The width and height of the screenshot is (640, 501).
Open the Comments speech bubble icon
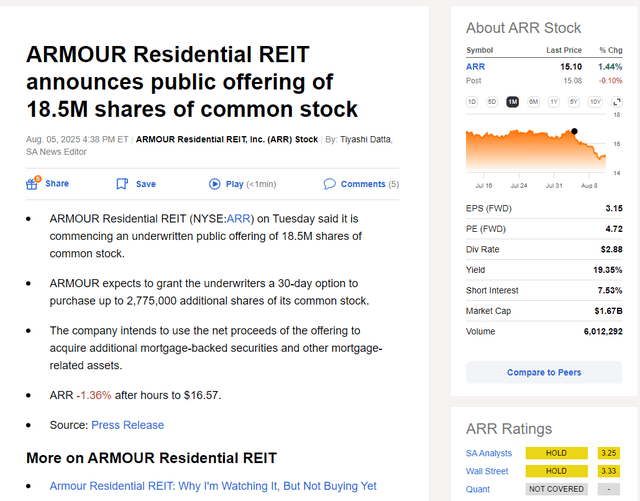click(329, 184)
